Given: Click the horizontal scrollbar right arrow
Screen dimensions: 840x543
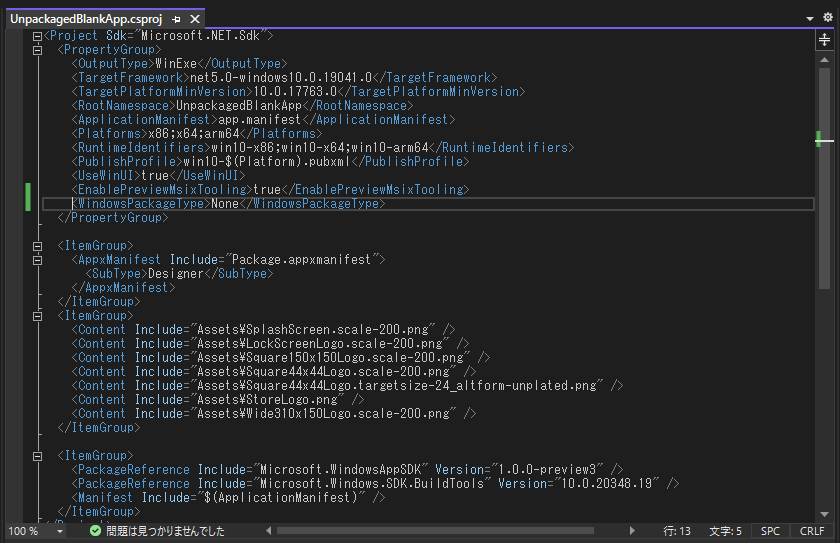Looking at the screenshot, I should coord(632,531).
